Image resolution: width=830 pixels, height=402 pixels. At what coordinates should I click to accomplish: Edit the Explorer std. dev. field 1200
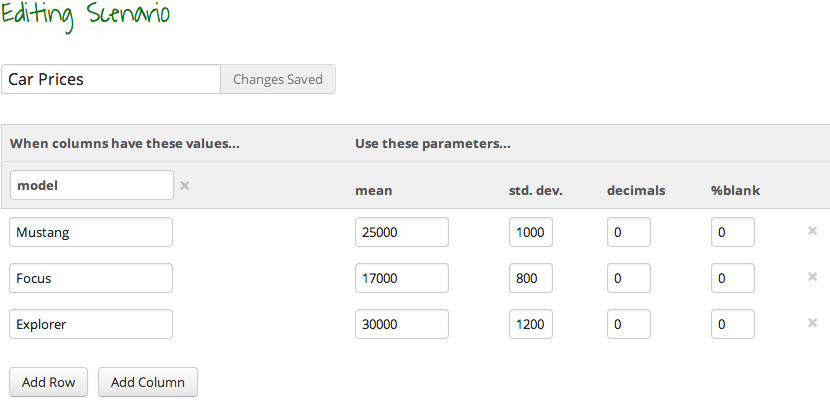pyautogui.click(x=531, y=324)
